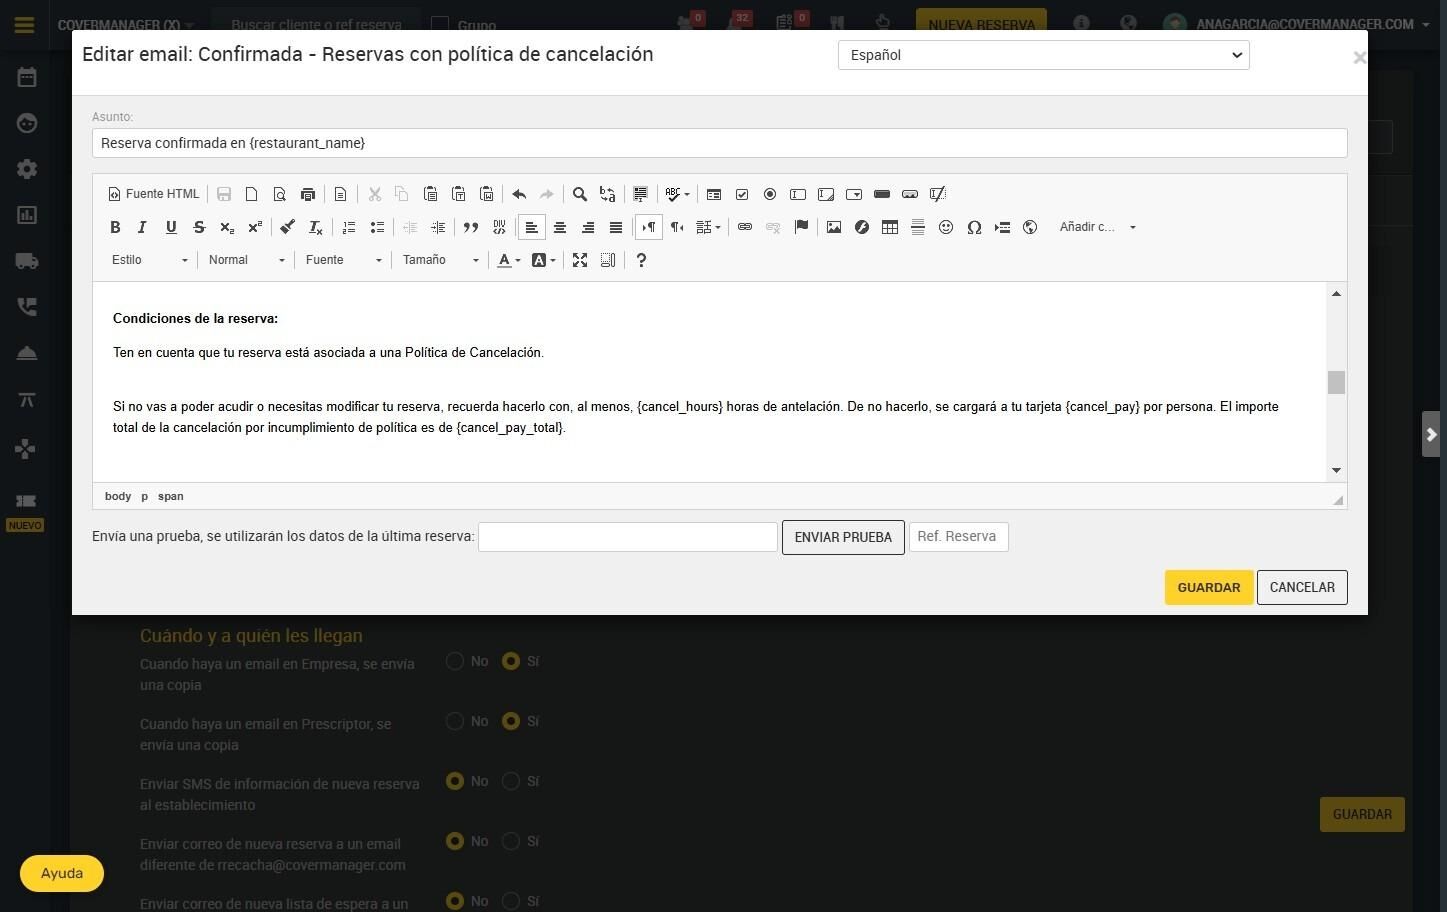Screen dimensions: 1447x912
Task: Expand the right-side panel arrow tab
Action: click(x=1431, y=434)
